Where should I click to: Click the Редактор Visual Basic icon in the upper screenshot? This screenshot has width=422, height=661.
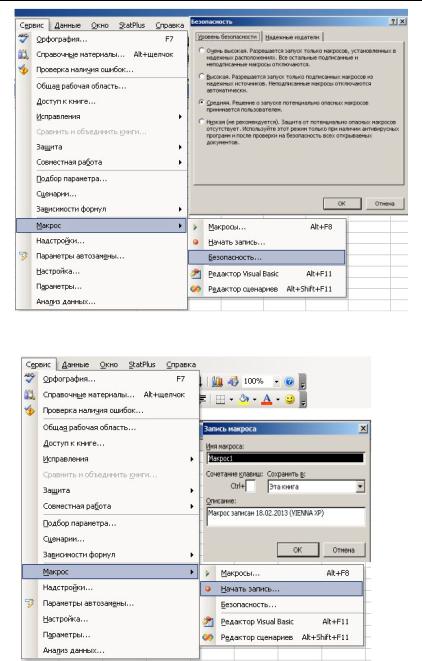[196, 274]
